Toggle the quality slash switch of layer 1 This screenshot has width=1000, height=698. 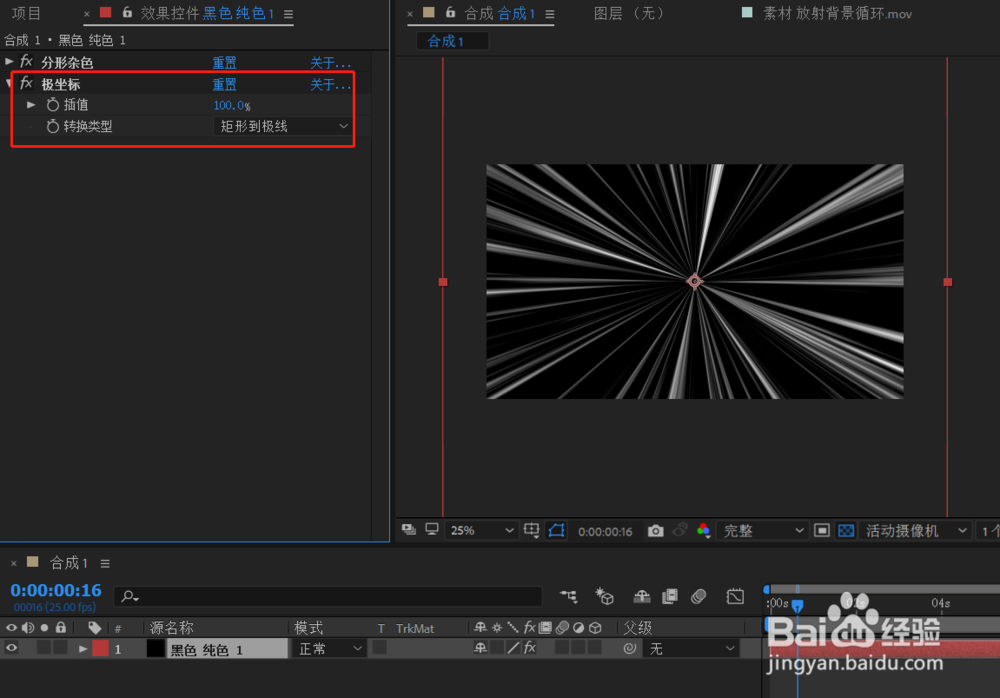click(513, 648)
